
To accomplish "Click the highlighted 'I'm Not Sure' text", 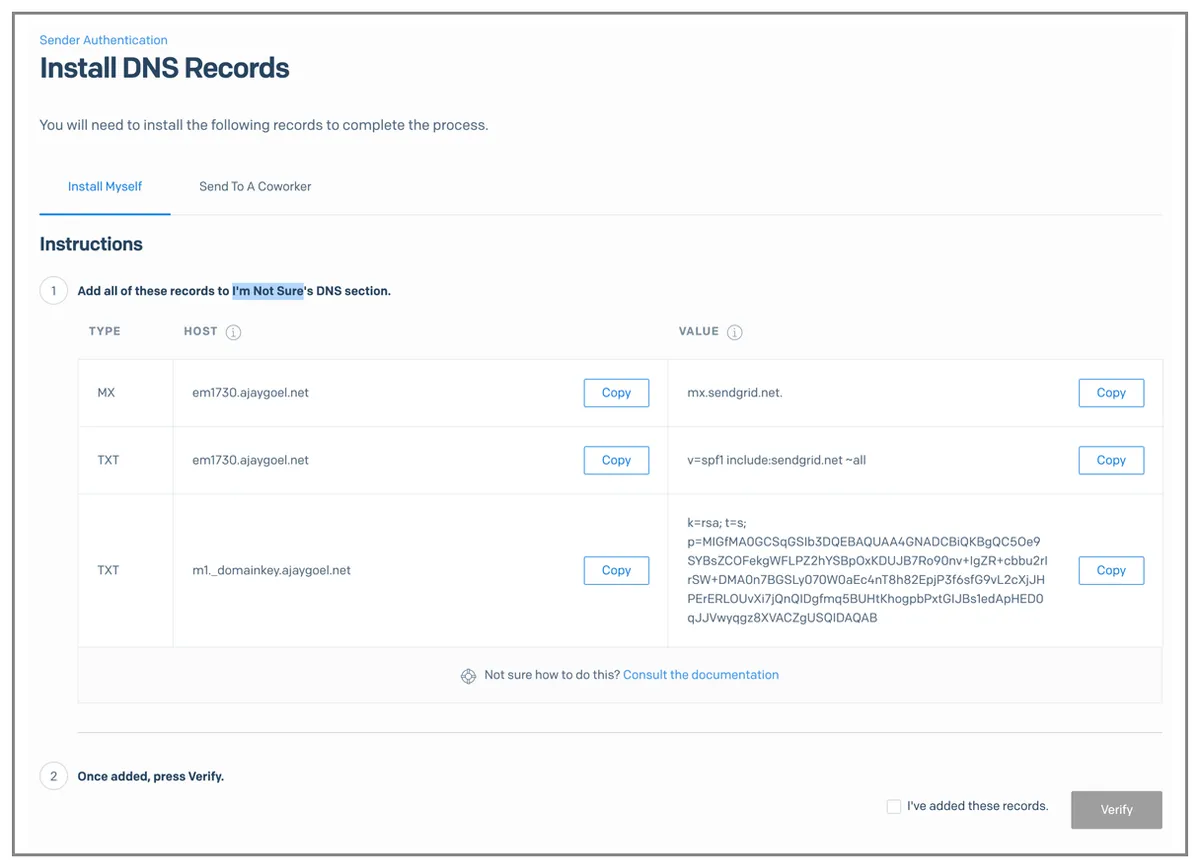I will coord(268,291).
